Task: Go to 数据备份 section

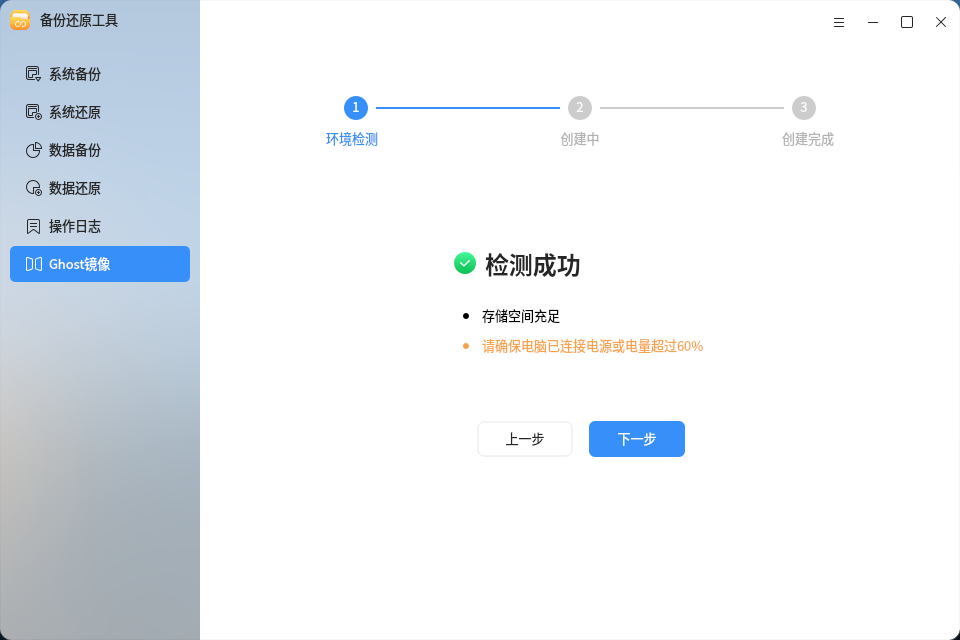Action: tap(100, 150)
